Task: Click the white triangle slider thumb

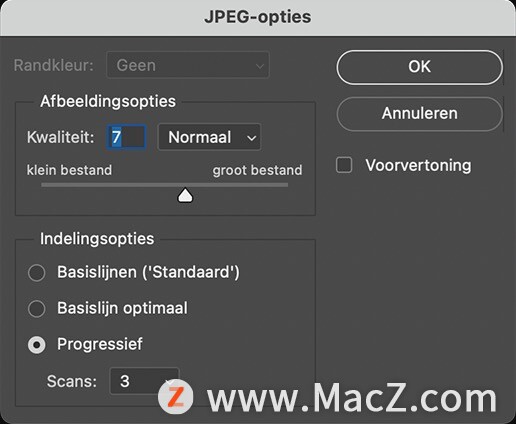Action: click(x=185, y=195)
